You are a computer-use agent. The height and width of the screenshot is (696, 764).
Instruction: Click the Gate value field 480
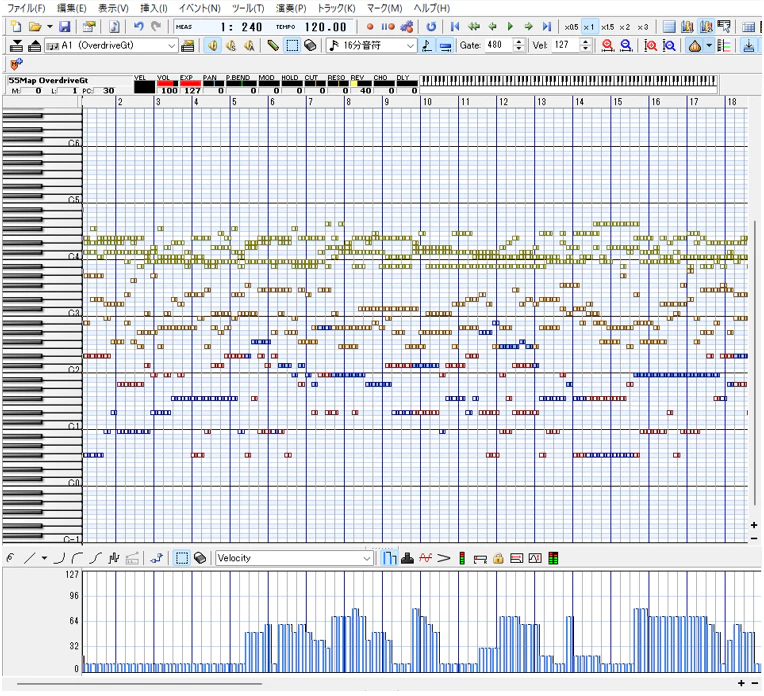tap(499, 45)
